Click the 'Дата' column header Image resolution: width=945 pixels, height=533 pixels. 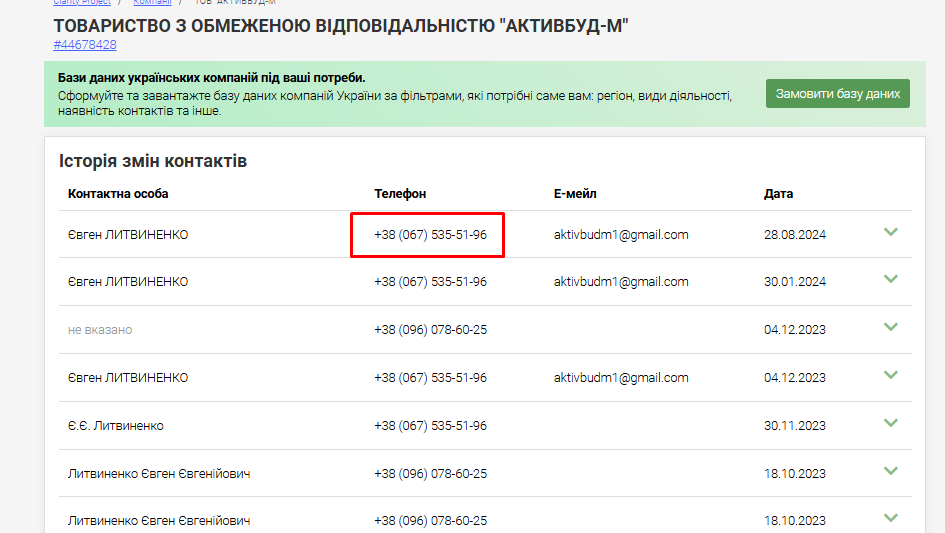778,194
